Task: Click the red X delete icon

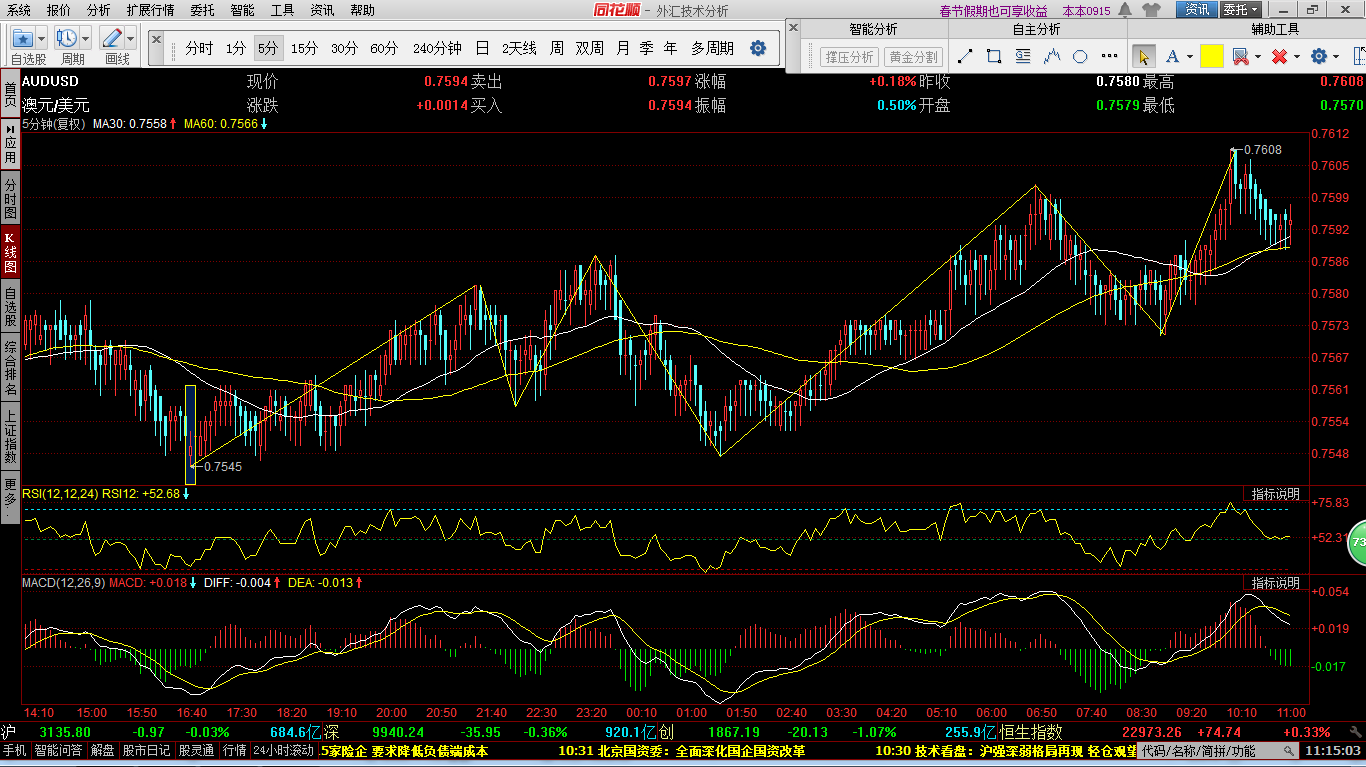Action: pyautogui.click(x=1279, y=56)
